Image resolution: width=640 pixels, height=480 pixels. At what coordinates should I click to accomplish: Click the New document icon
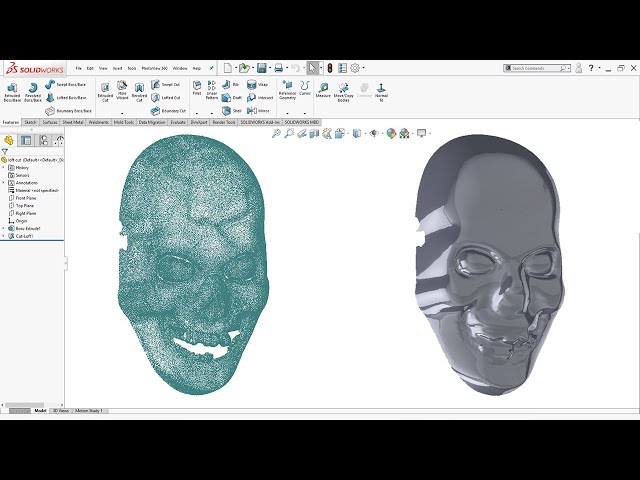[x=228, y=68]
